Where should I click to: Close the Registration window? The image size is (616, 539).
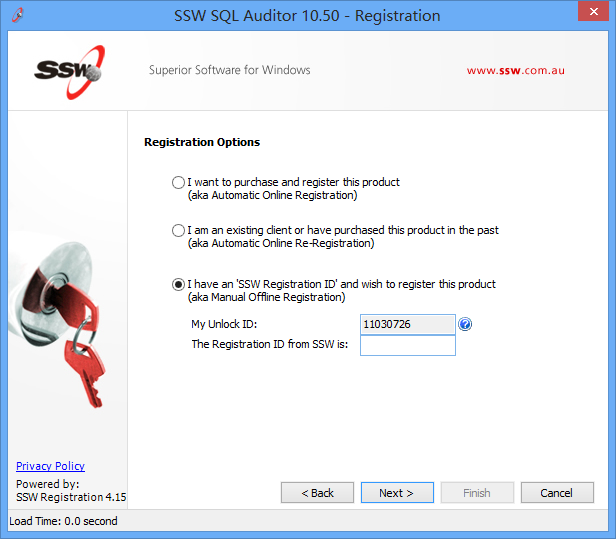[594, 11]
